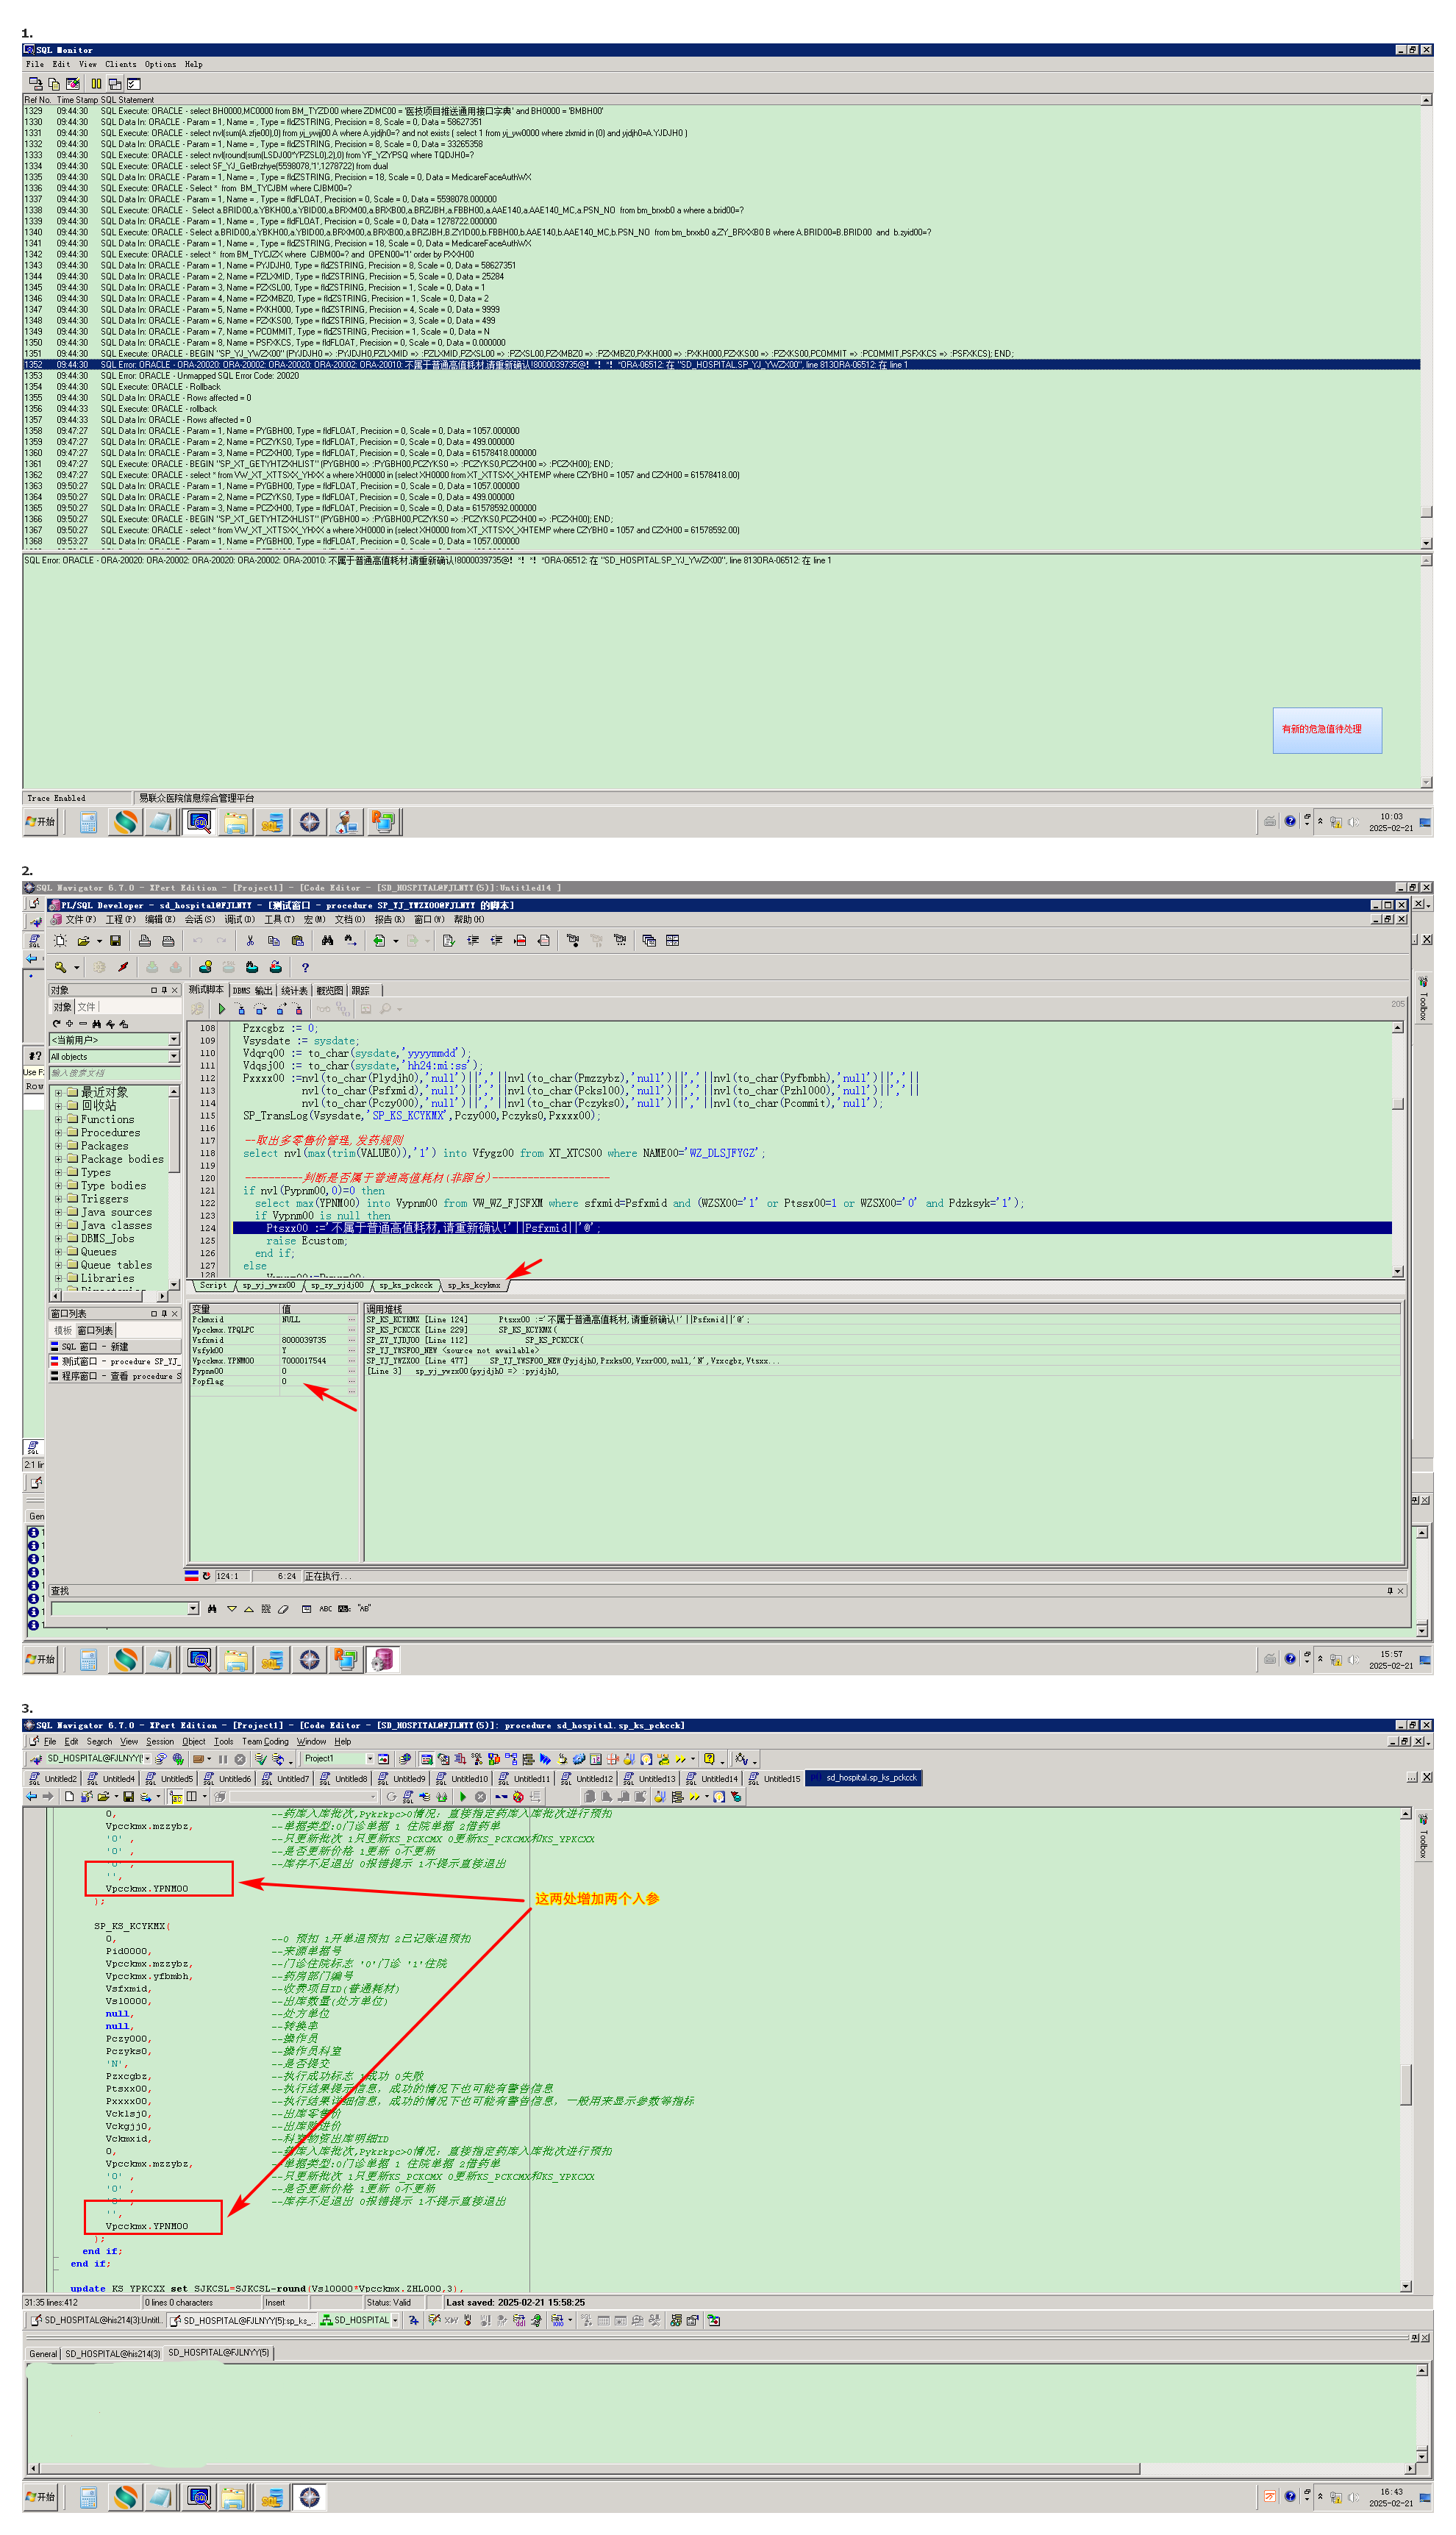Click the 输入搜索文档 search field
1456x2535 pixels.
[x=112, y=1073]
